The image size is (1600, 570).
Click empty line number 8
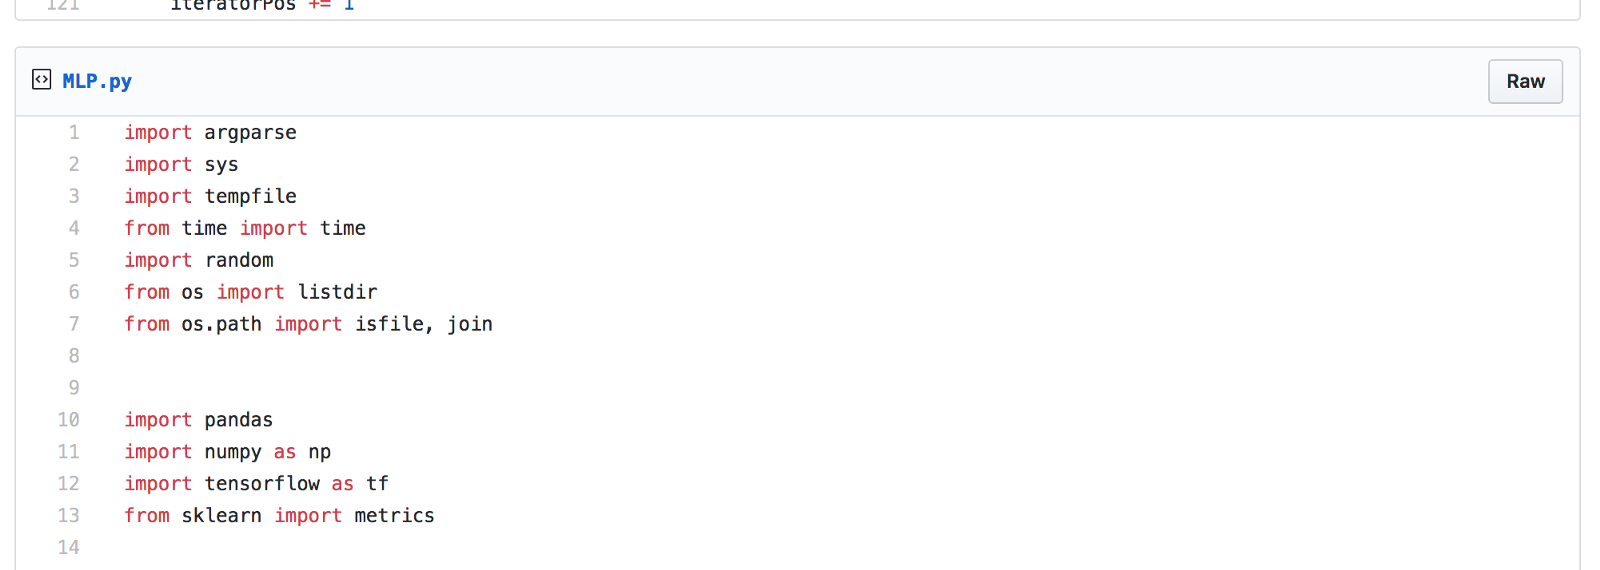(x=74, y=356)
